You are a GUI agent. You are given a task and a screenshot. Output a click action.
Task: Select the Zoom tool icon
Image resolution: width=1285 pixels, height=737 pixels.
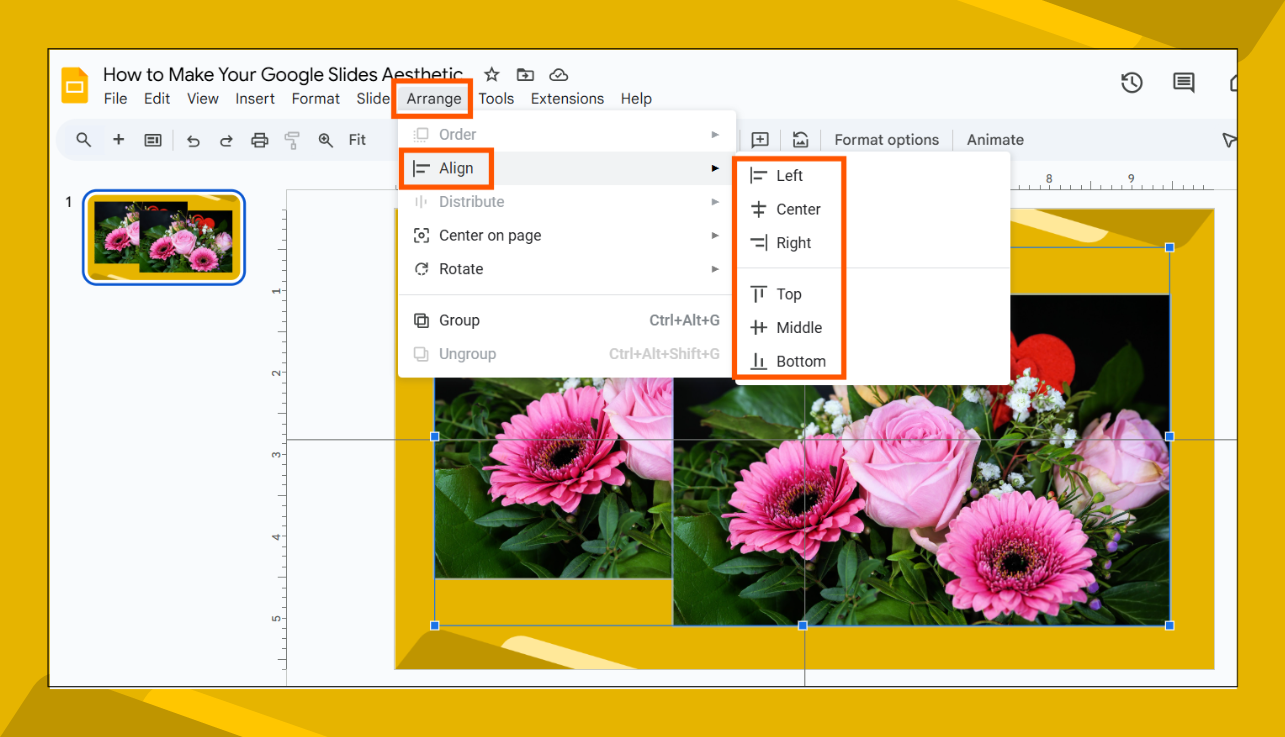325,140
